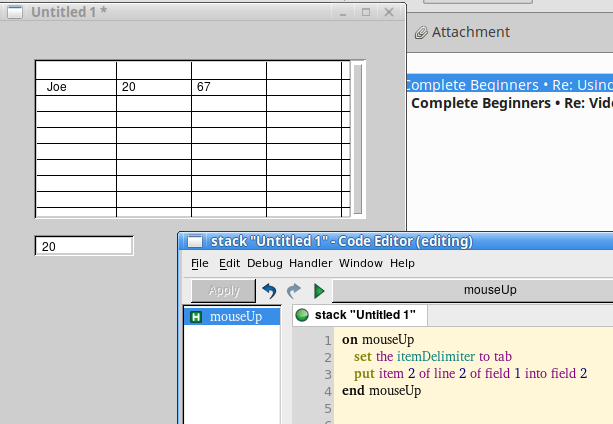Open the Window menu
Screen dimensions: 613x424
pos(360,263)
